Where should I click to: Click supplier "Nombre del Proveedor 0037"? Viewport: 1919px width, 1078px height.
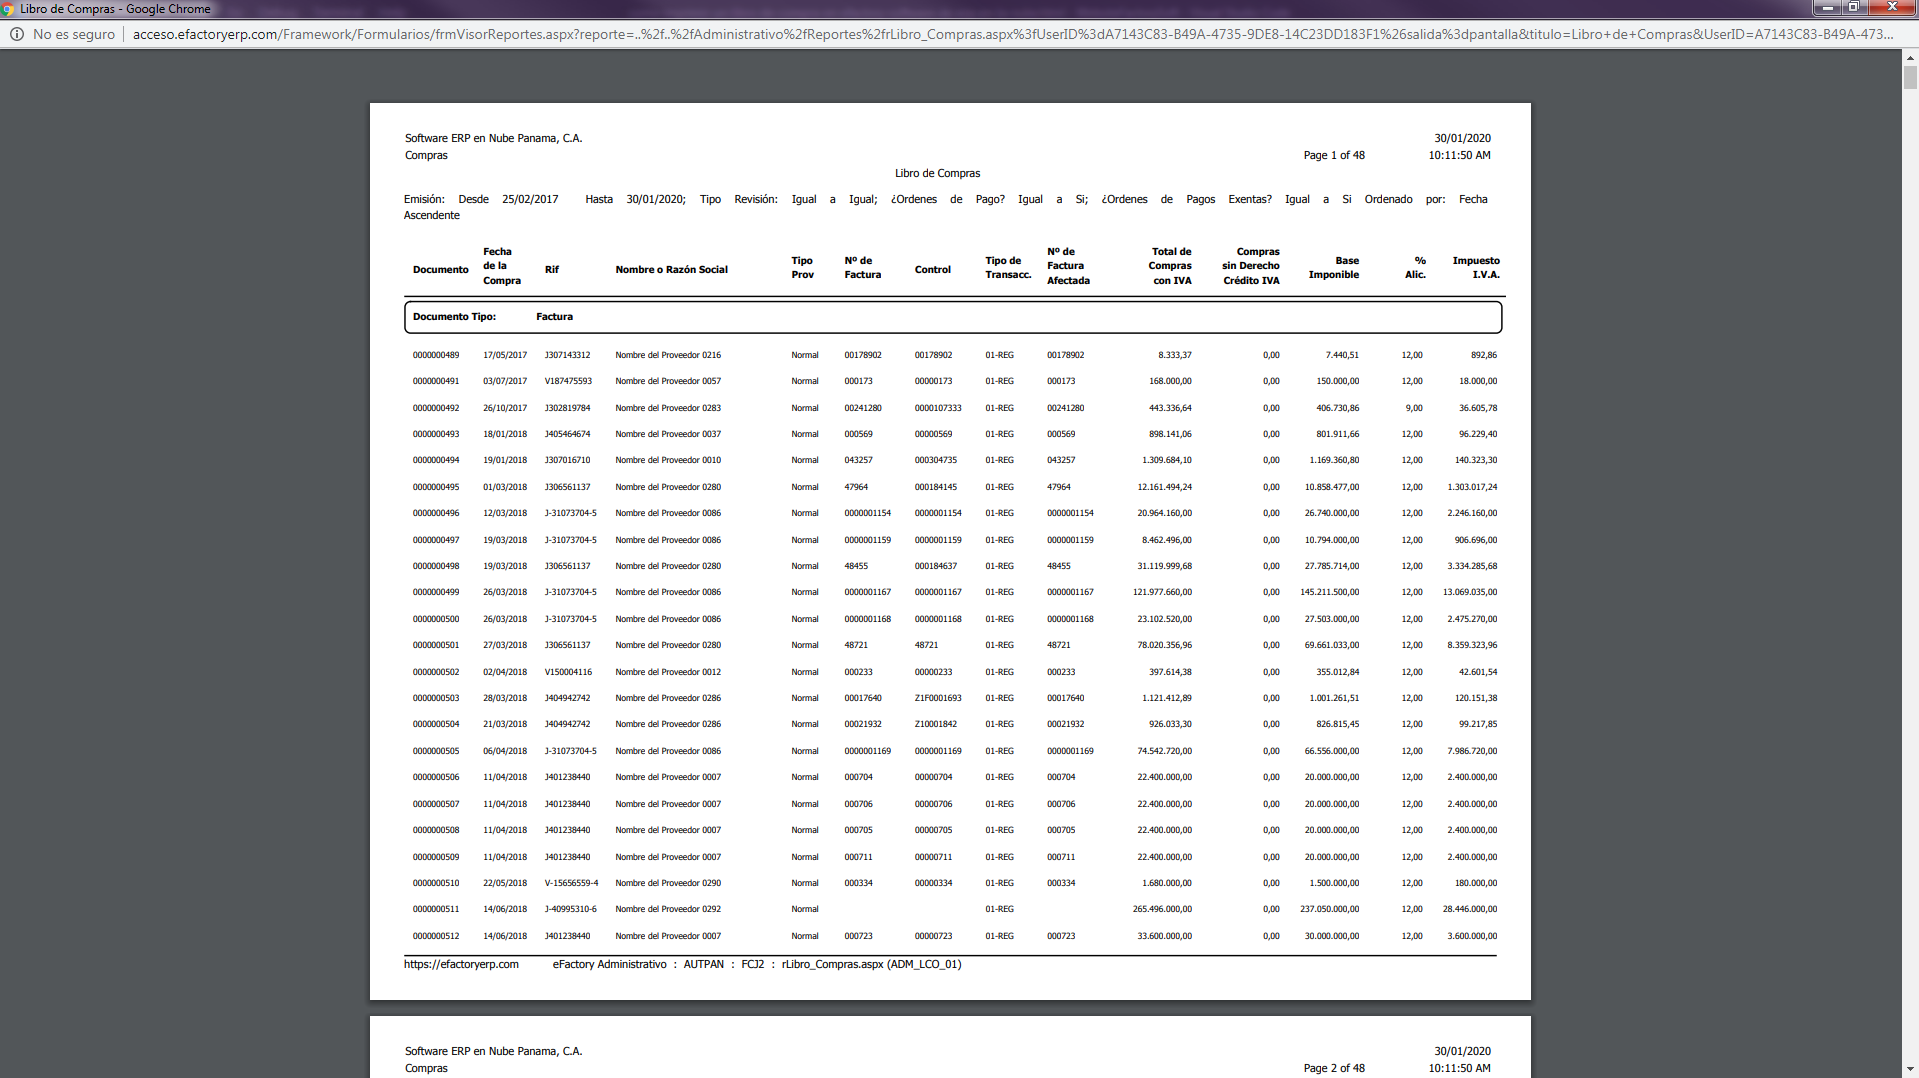click(x=668, y=434)
